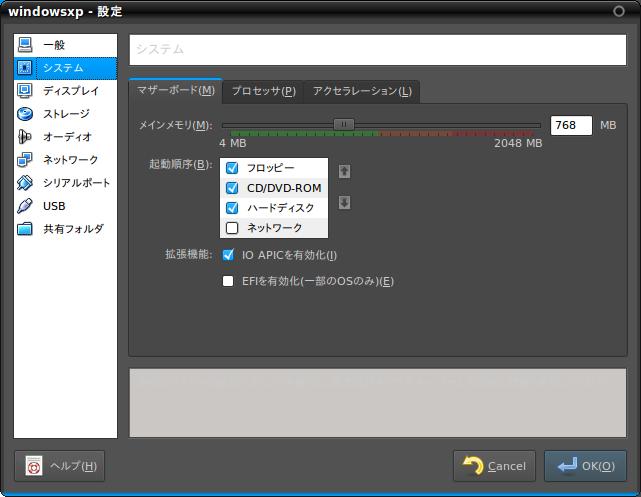Uncheck the ハードディスク boot checkbox
This screenshot has height=497, width=641.
pyautogui.click(x=232, y=208)
